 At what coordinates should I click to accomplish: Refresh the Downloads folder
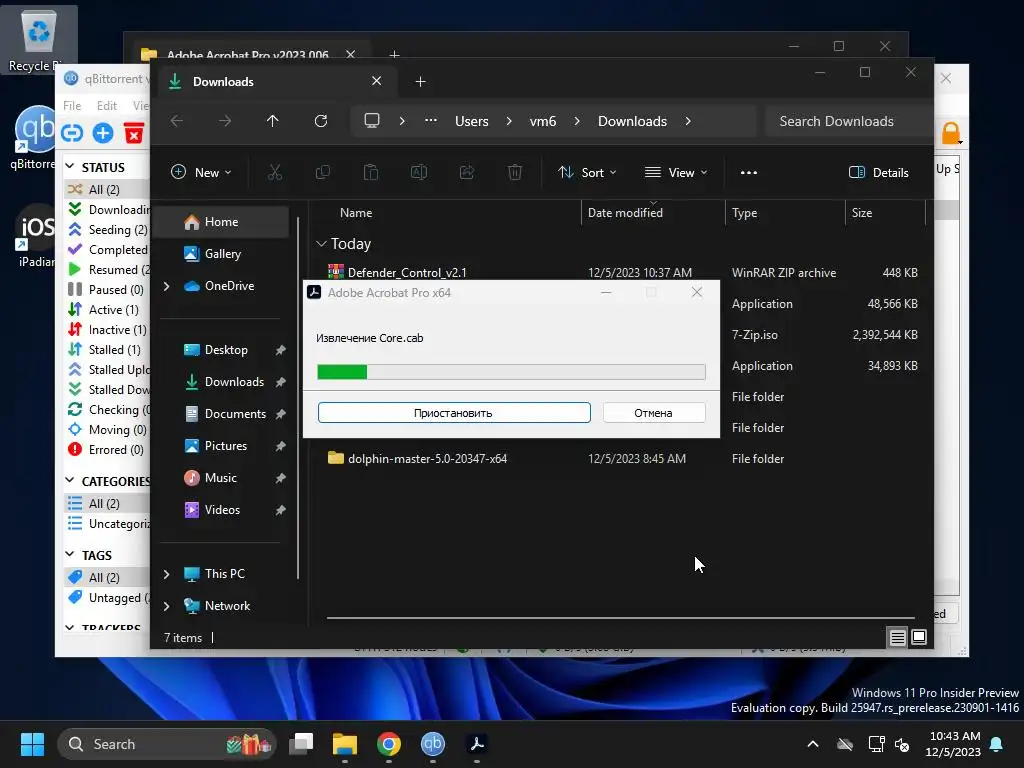321,121
